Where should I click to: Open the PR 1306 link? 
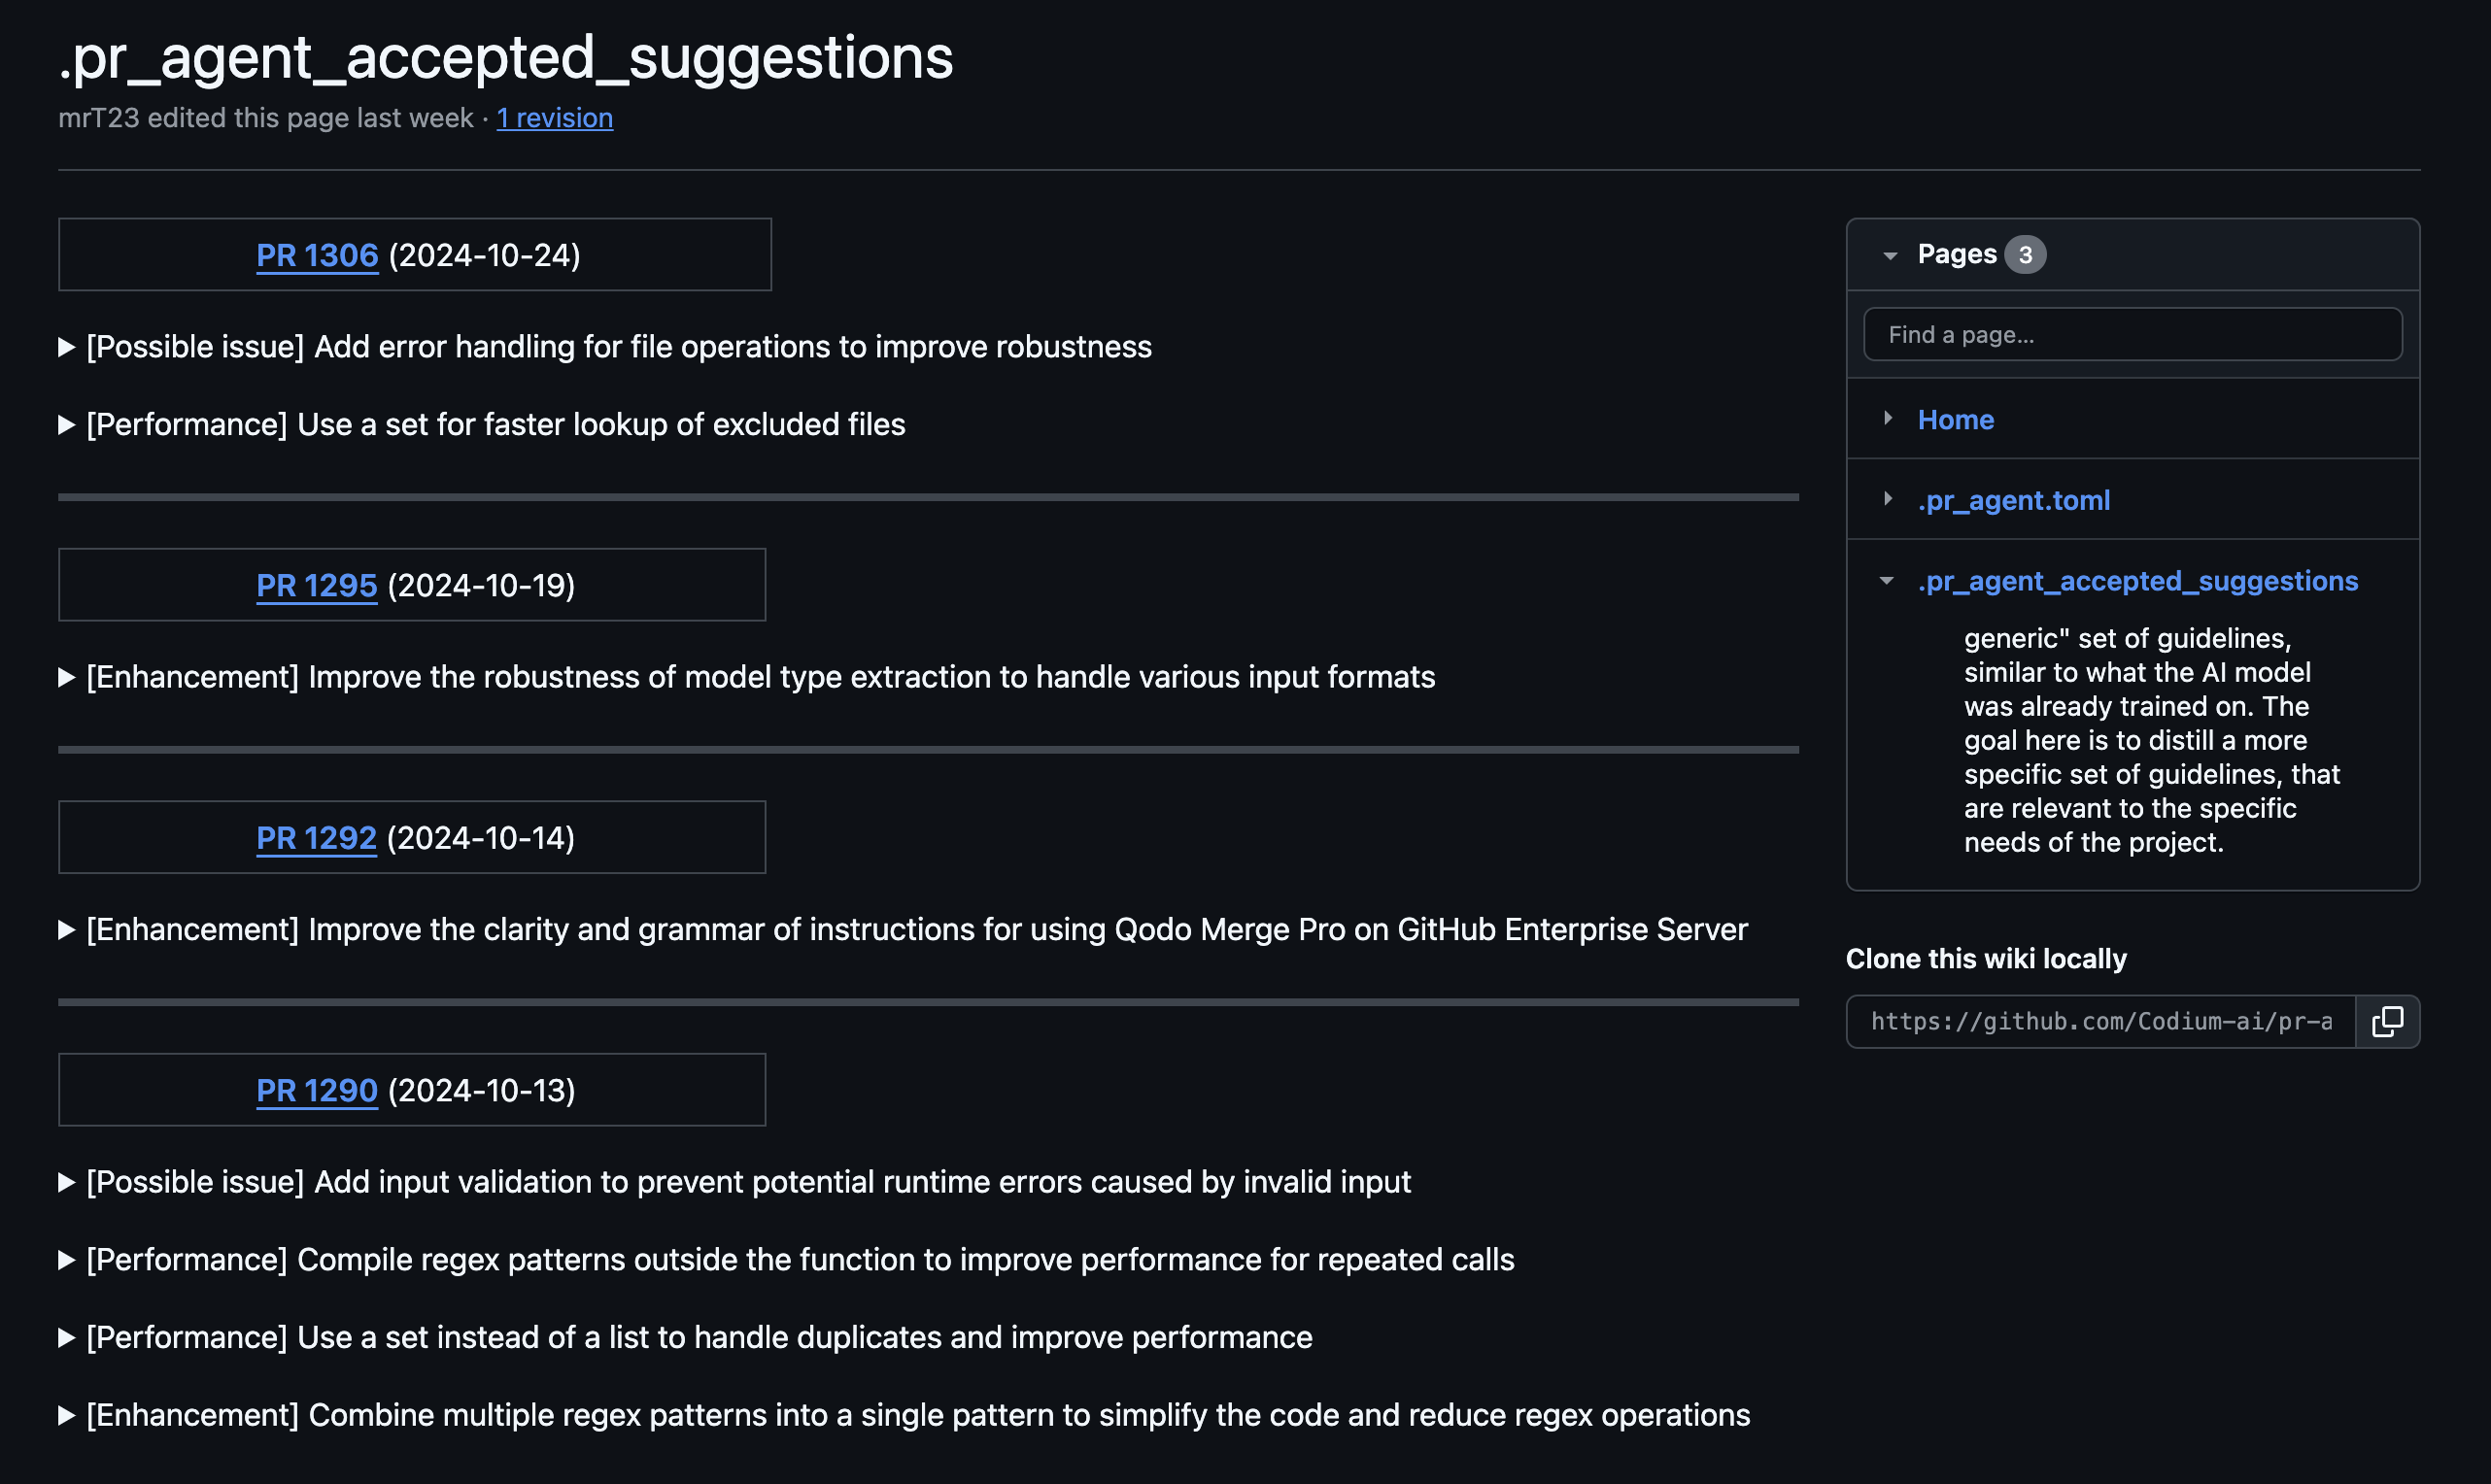click(x=317, y=256)
